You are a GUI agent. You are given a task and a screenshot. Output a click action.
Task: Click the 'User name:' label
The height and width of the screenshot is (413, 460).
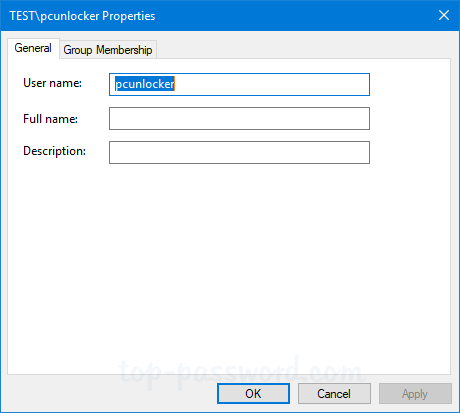click(52, 83)
